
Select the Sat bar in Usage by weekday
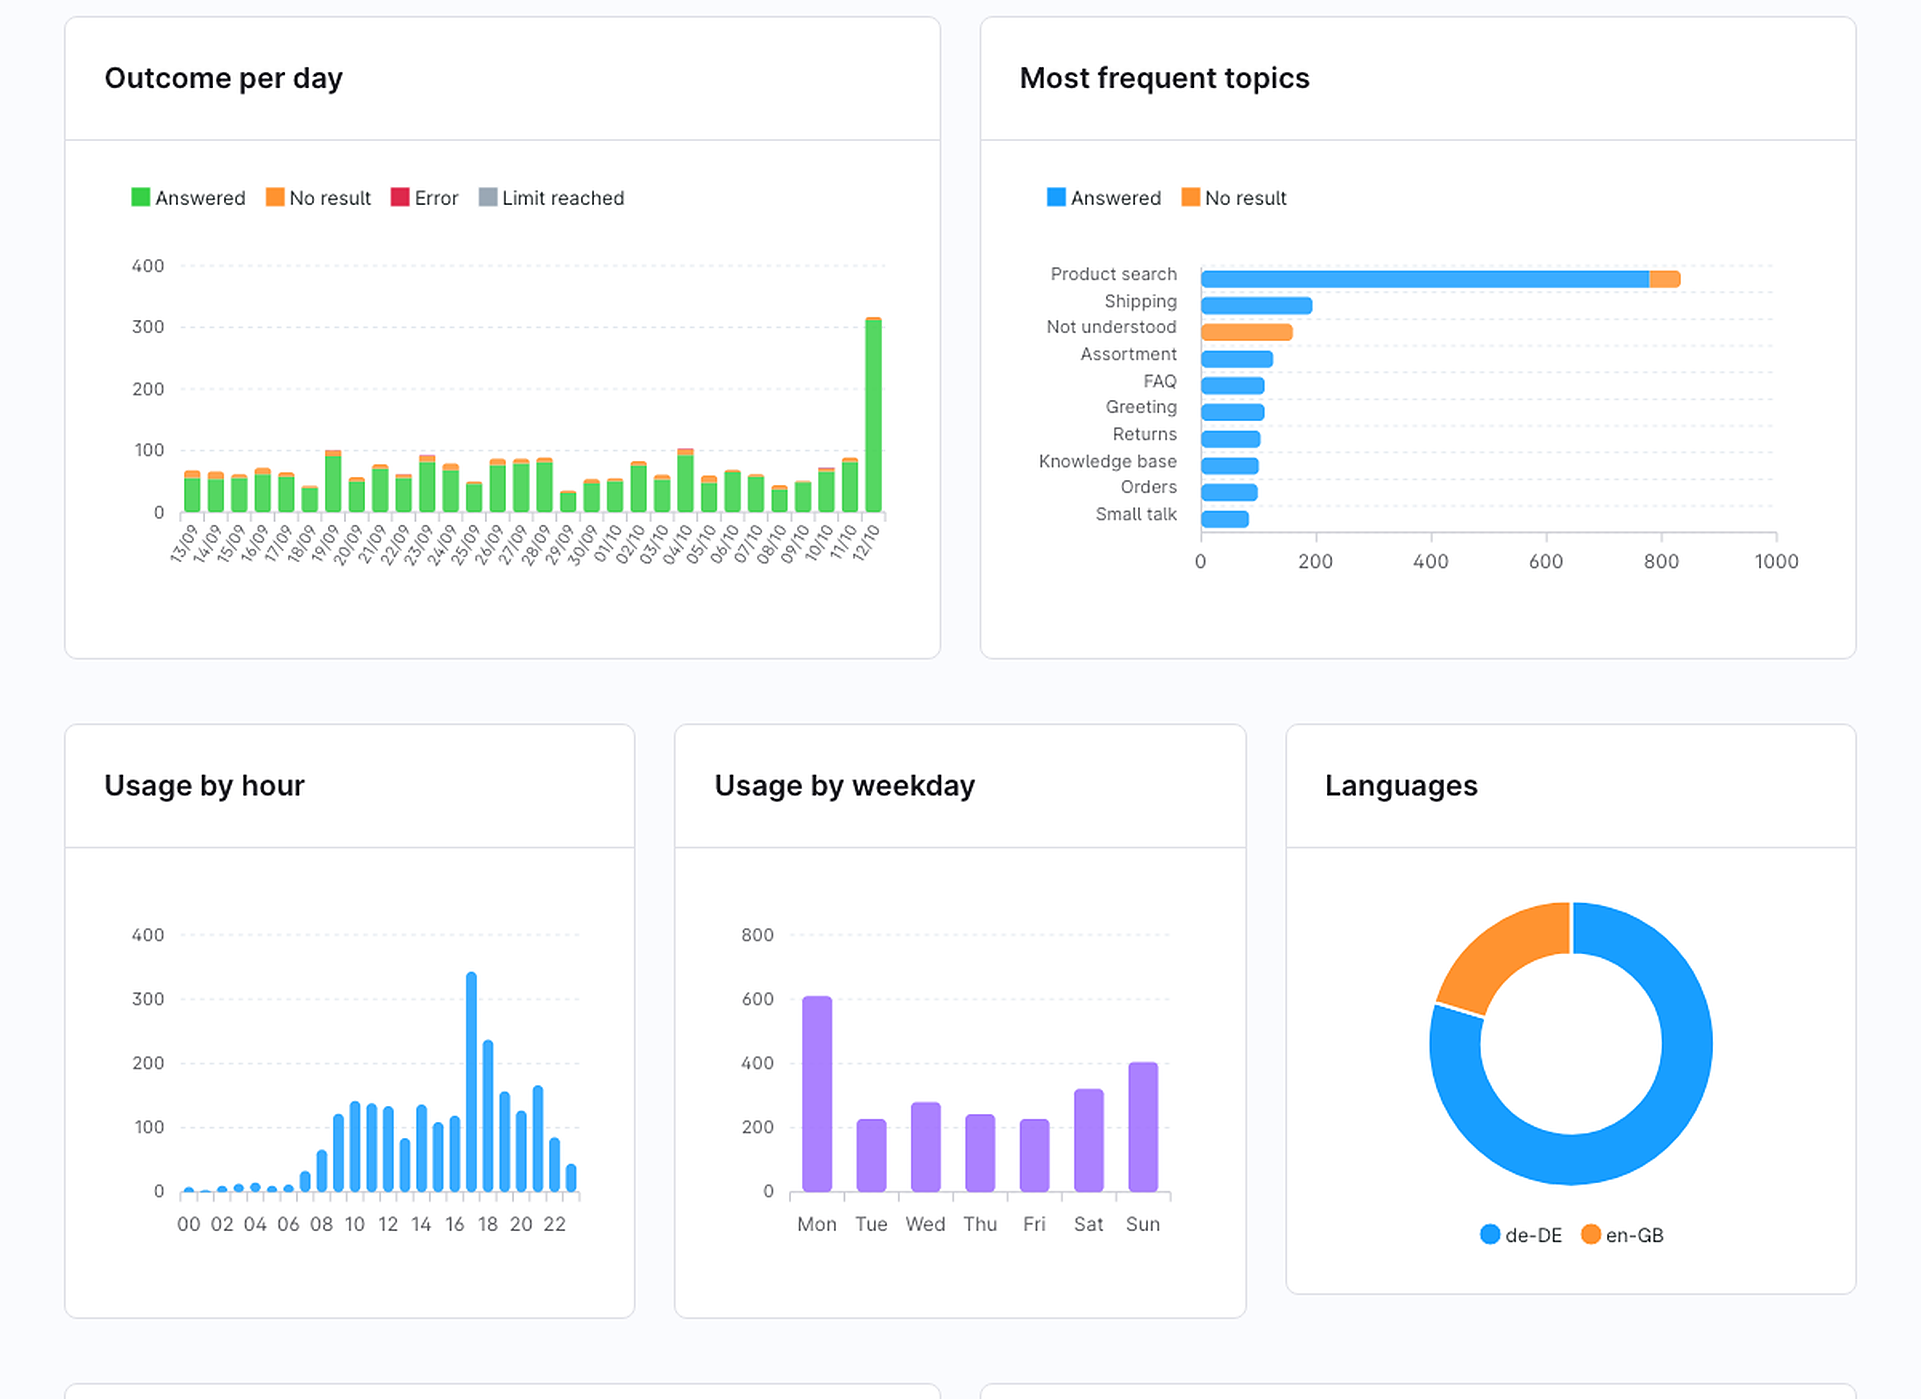1089,1140
